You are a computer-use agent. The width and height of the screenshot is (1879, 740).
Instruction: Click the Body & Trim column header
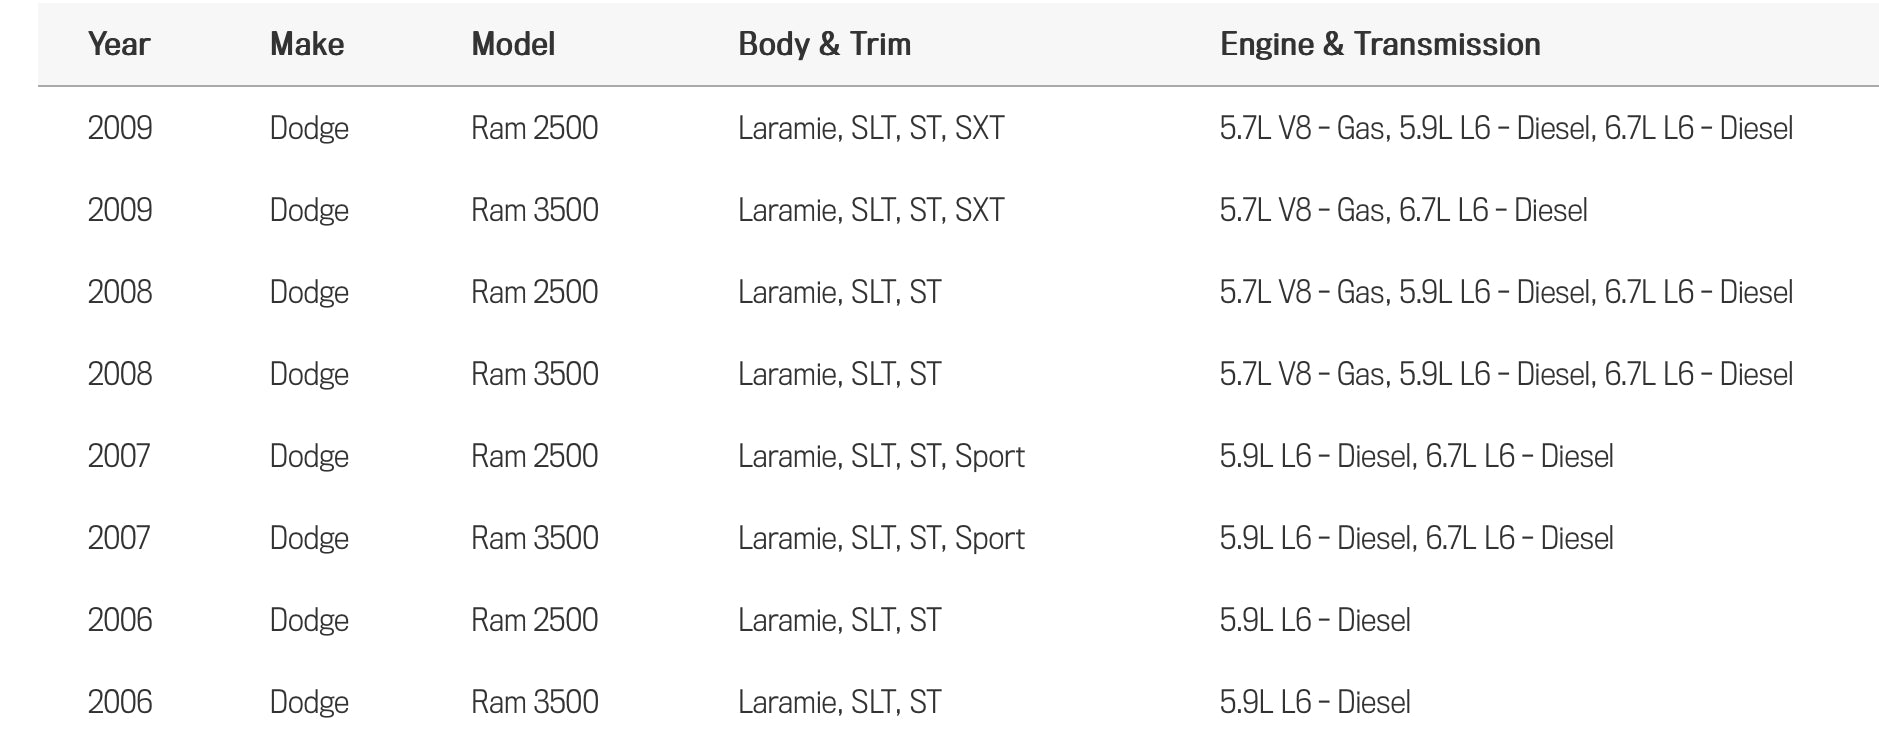(824, 44)
